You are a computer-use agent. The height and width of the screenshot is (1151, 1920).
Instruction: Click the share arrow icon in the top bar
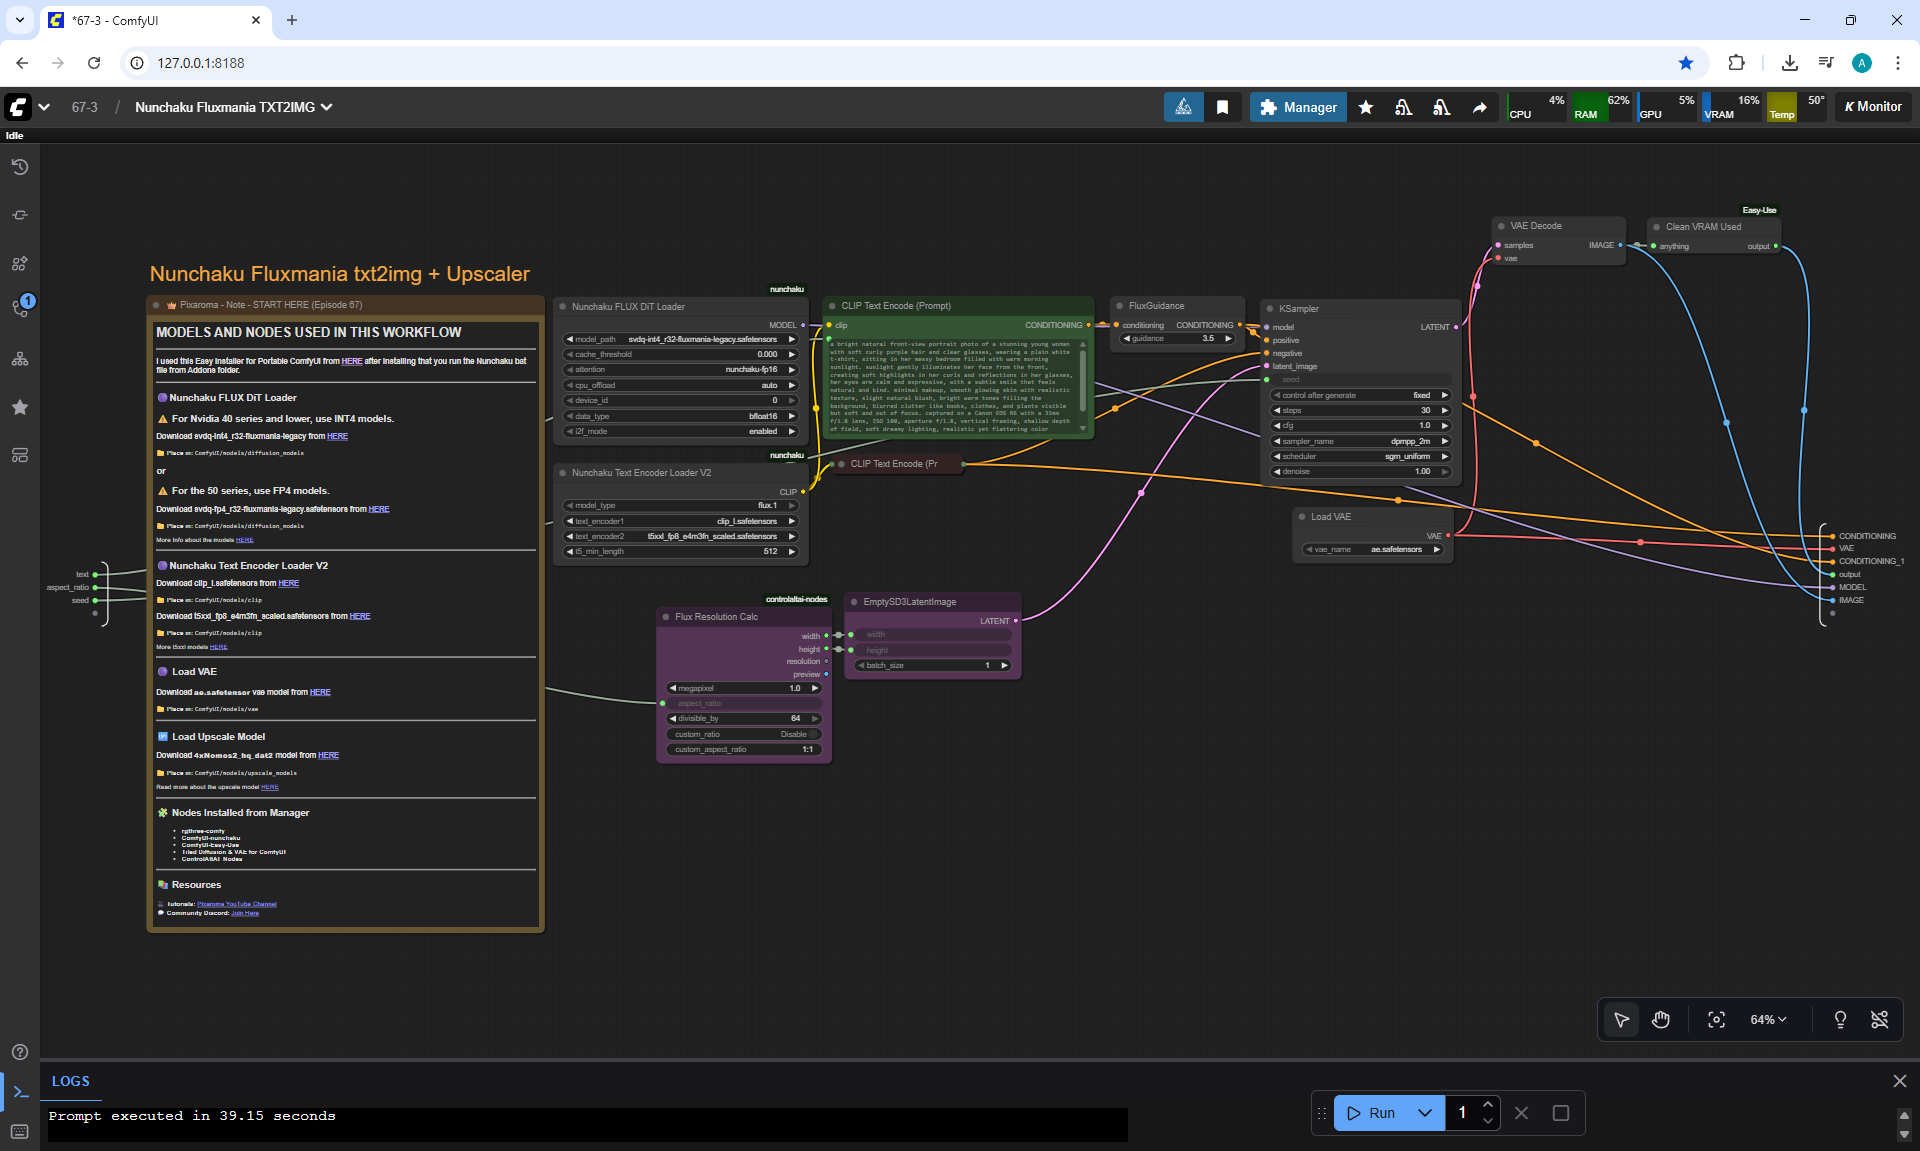pyautogui.click(x=1479, y=107)
